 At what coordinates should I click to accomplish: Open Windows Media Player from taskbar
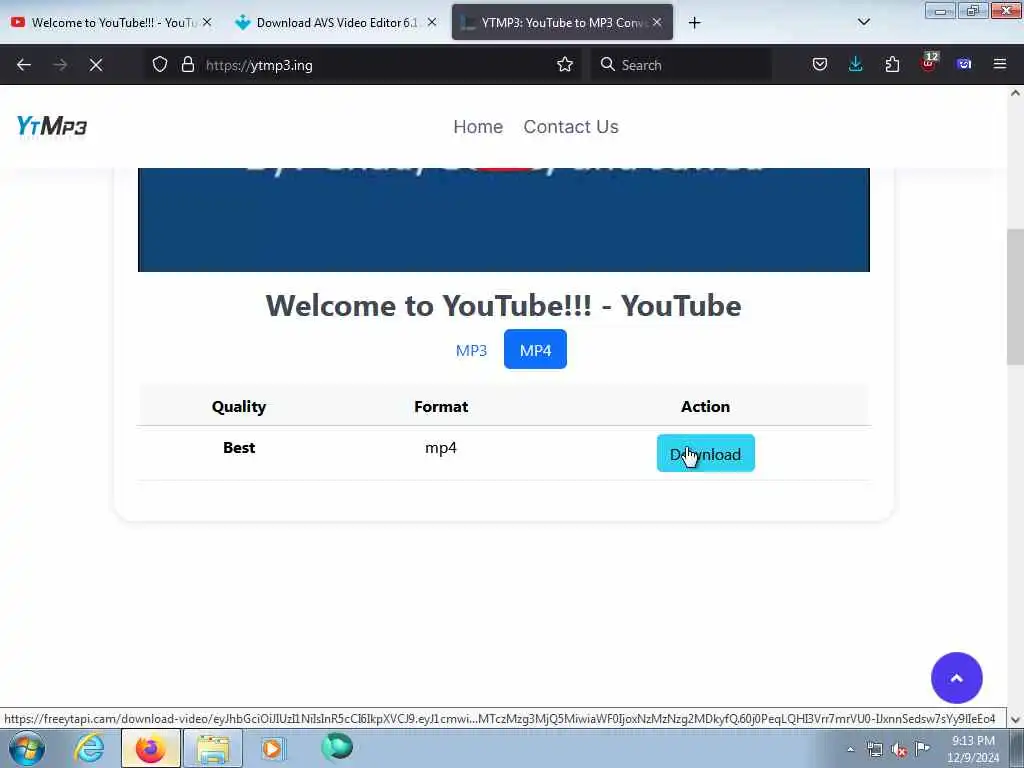point(273,748)
